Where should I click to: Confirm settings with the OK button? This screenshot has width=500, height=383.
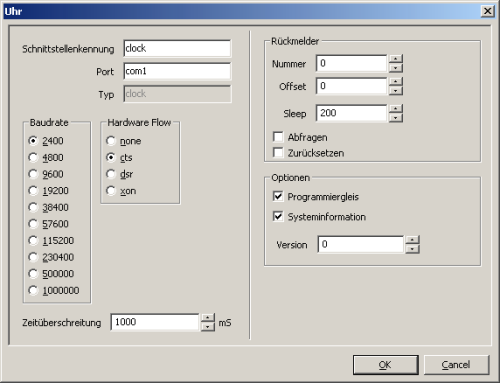click(x=386, y=365)
